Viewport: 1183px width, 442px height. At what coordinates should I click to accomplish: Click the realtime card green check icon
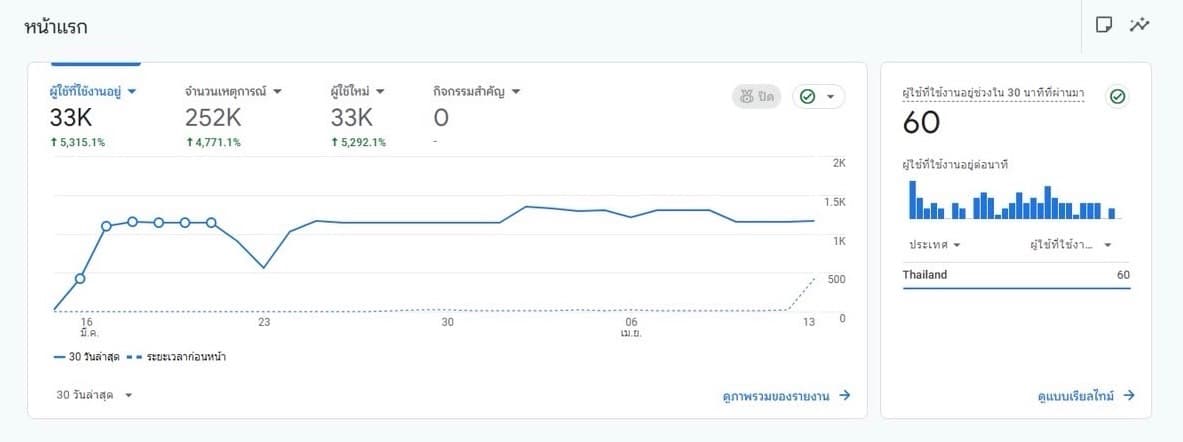(x=1118, y=96)
